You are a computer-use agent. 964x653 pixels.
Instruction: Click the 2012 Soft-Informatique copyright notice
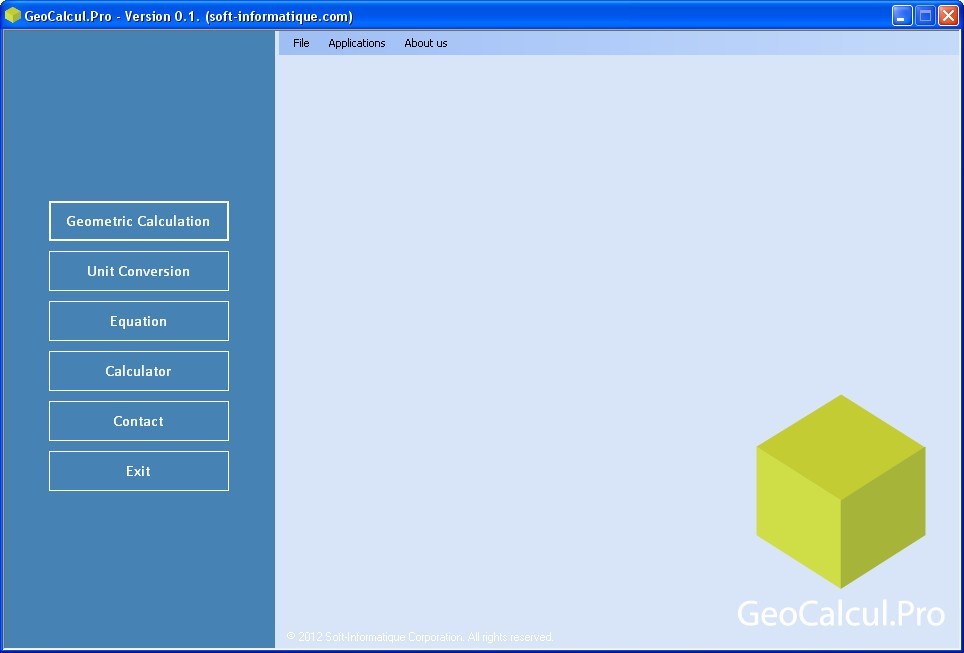click(x=421, y=636)
